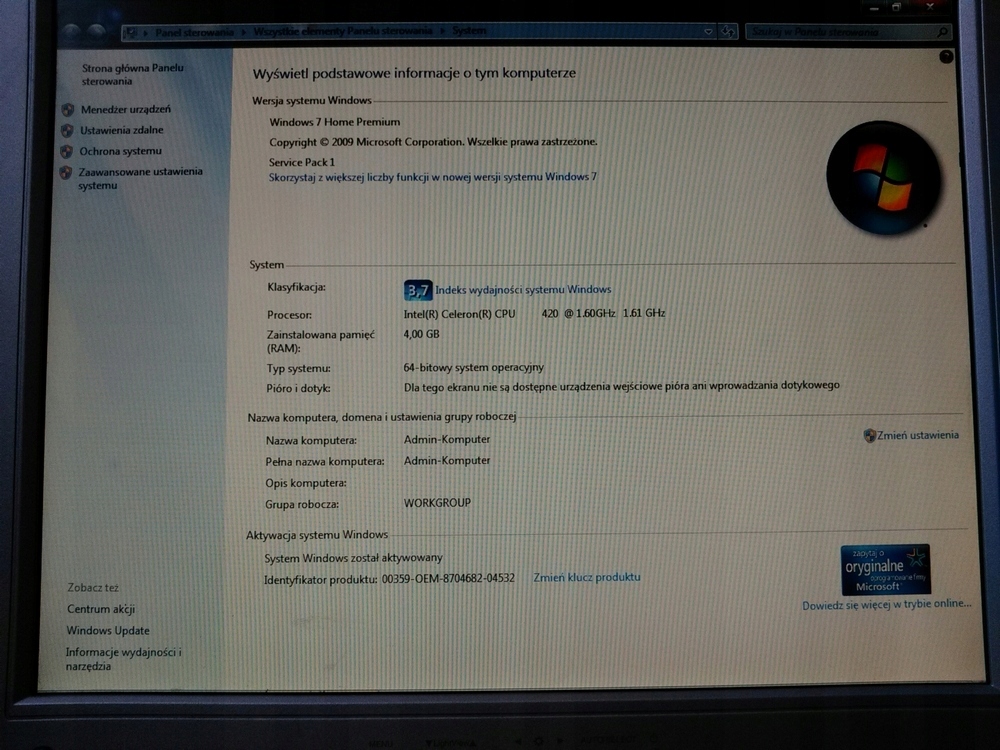This screenshot has width=1000, height=750.
Task: Open Dowiedz się więcej w trybie online link
Action: [x=886, y=605]
